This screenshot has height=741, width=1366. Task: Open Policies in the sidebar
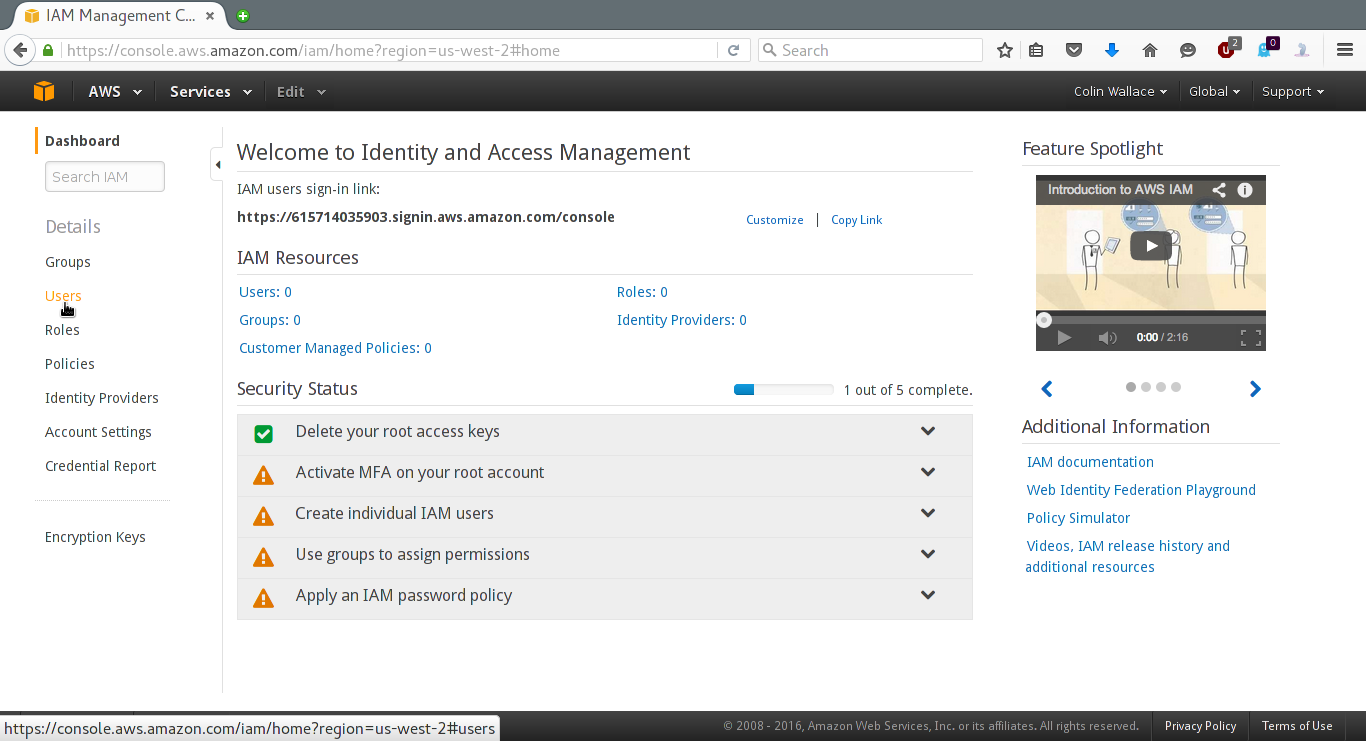coord(70,364)
